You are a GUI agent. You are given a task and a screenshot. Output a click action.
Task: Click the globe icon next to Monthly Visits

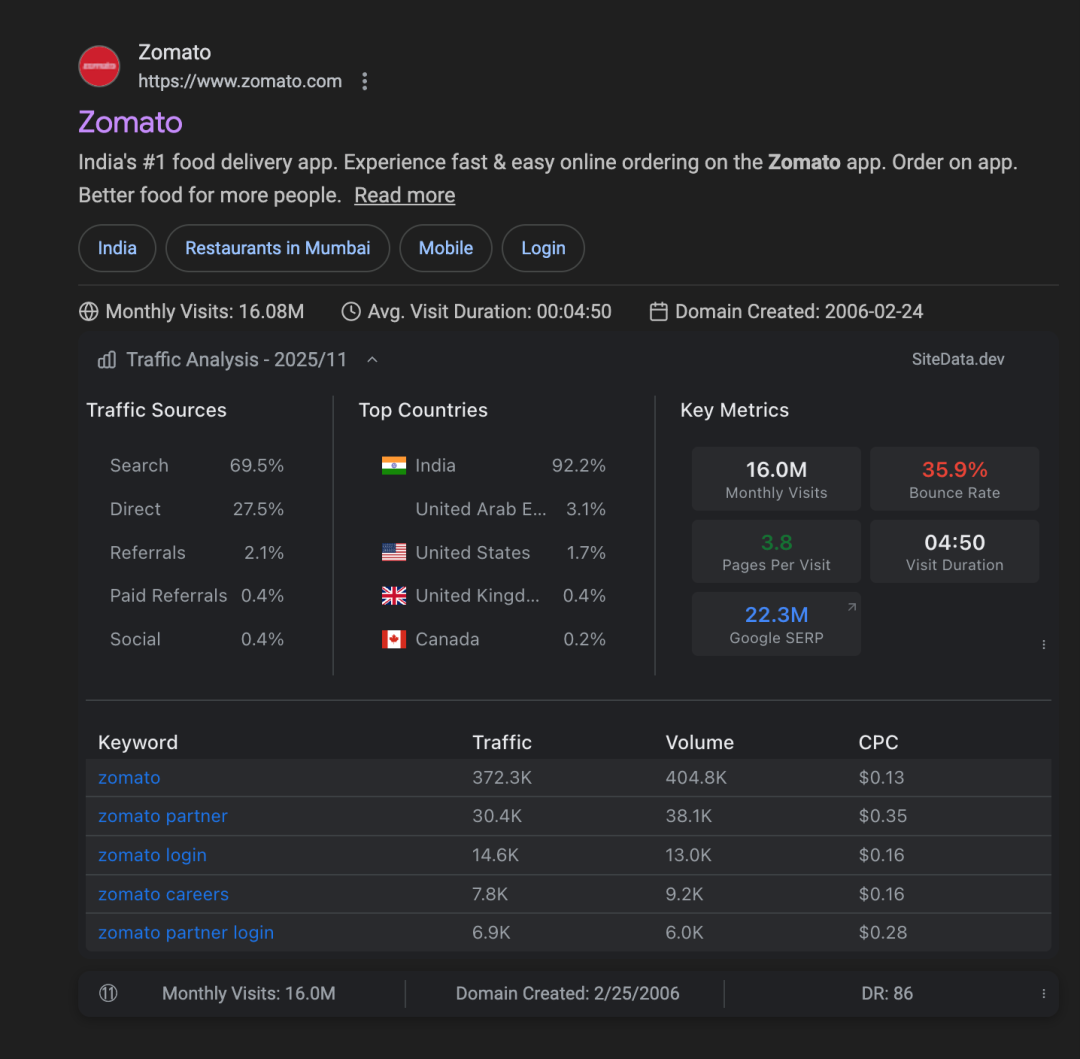tap(88, 311)
